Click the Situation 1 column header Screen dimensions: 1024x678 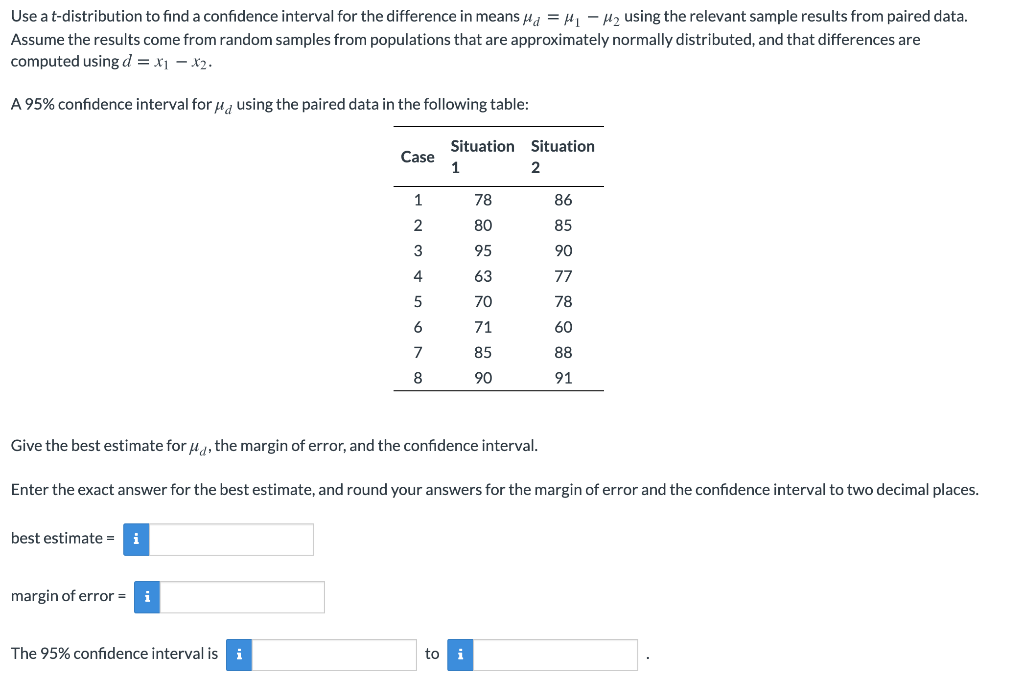click(482, 157)
